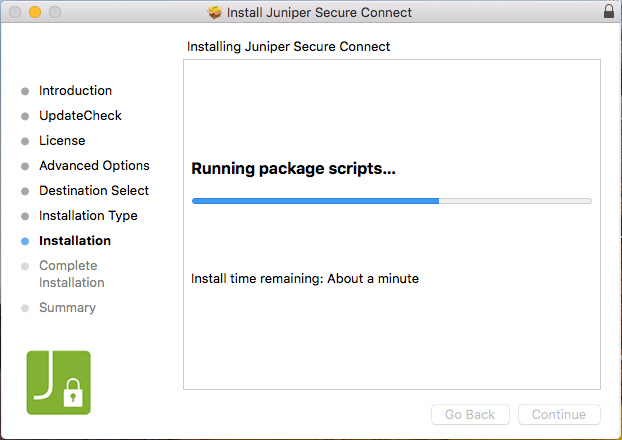
Task: Select the Introduction step in the sidebar
Action: point(75,91)
